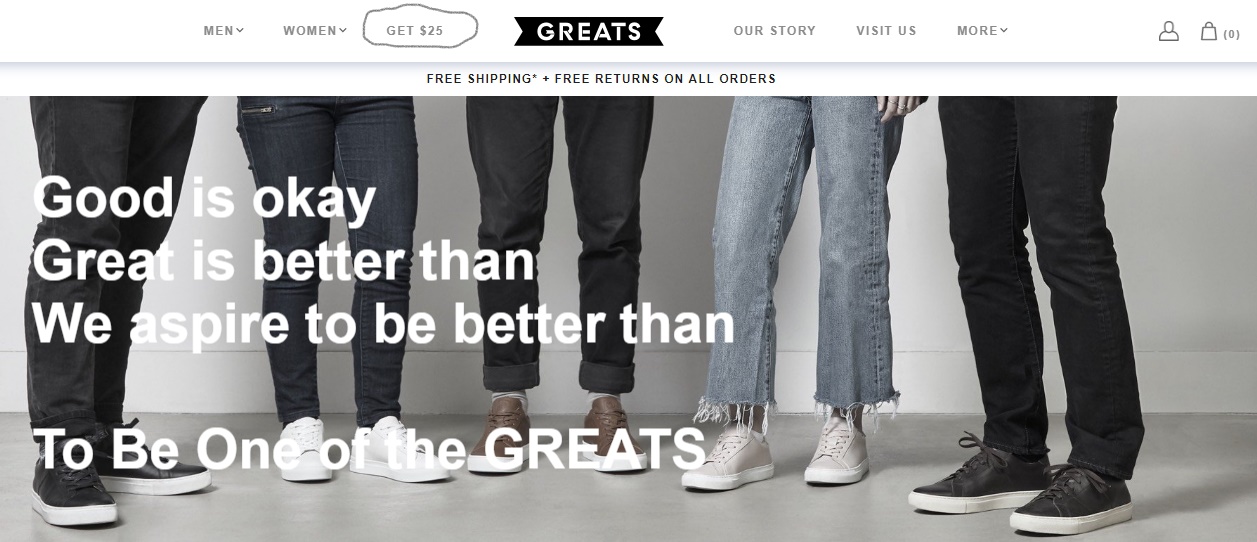Expand the WOMEN menu chevron

pyautogui.click(x=343, y=30)
